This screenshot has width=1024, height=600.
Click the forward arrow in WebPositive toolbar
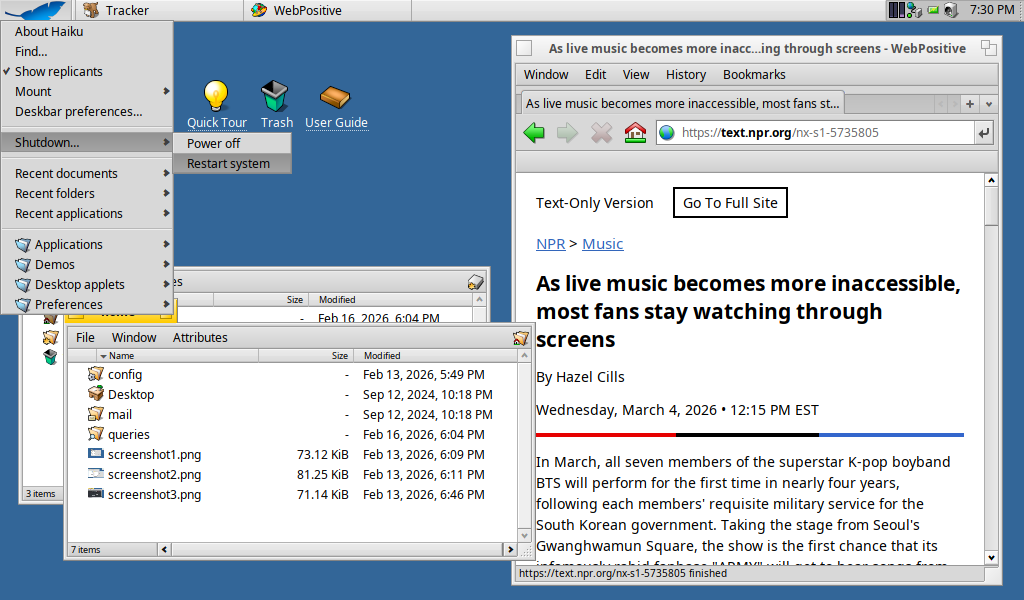[567, 133]
